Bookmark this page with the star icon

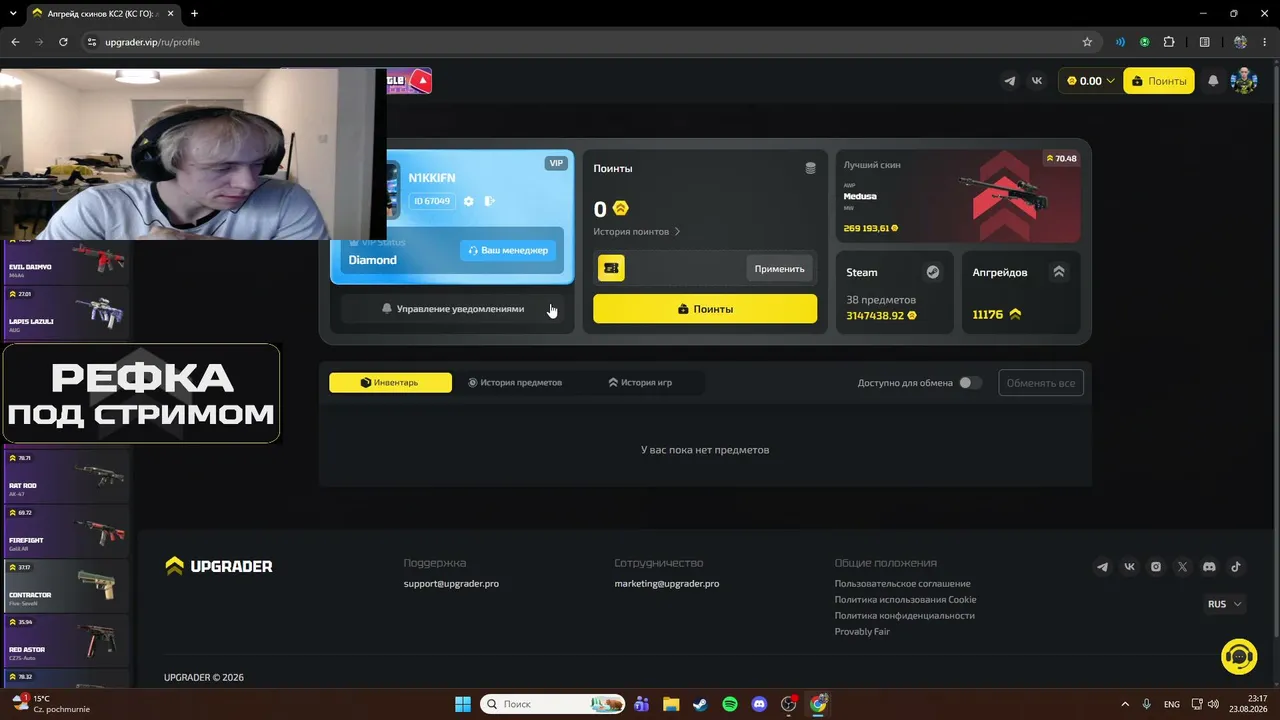[1087, 42]
